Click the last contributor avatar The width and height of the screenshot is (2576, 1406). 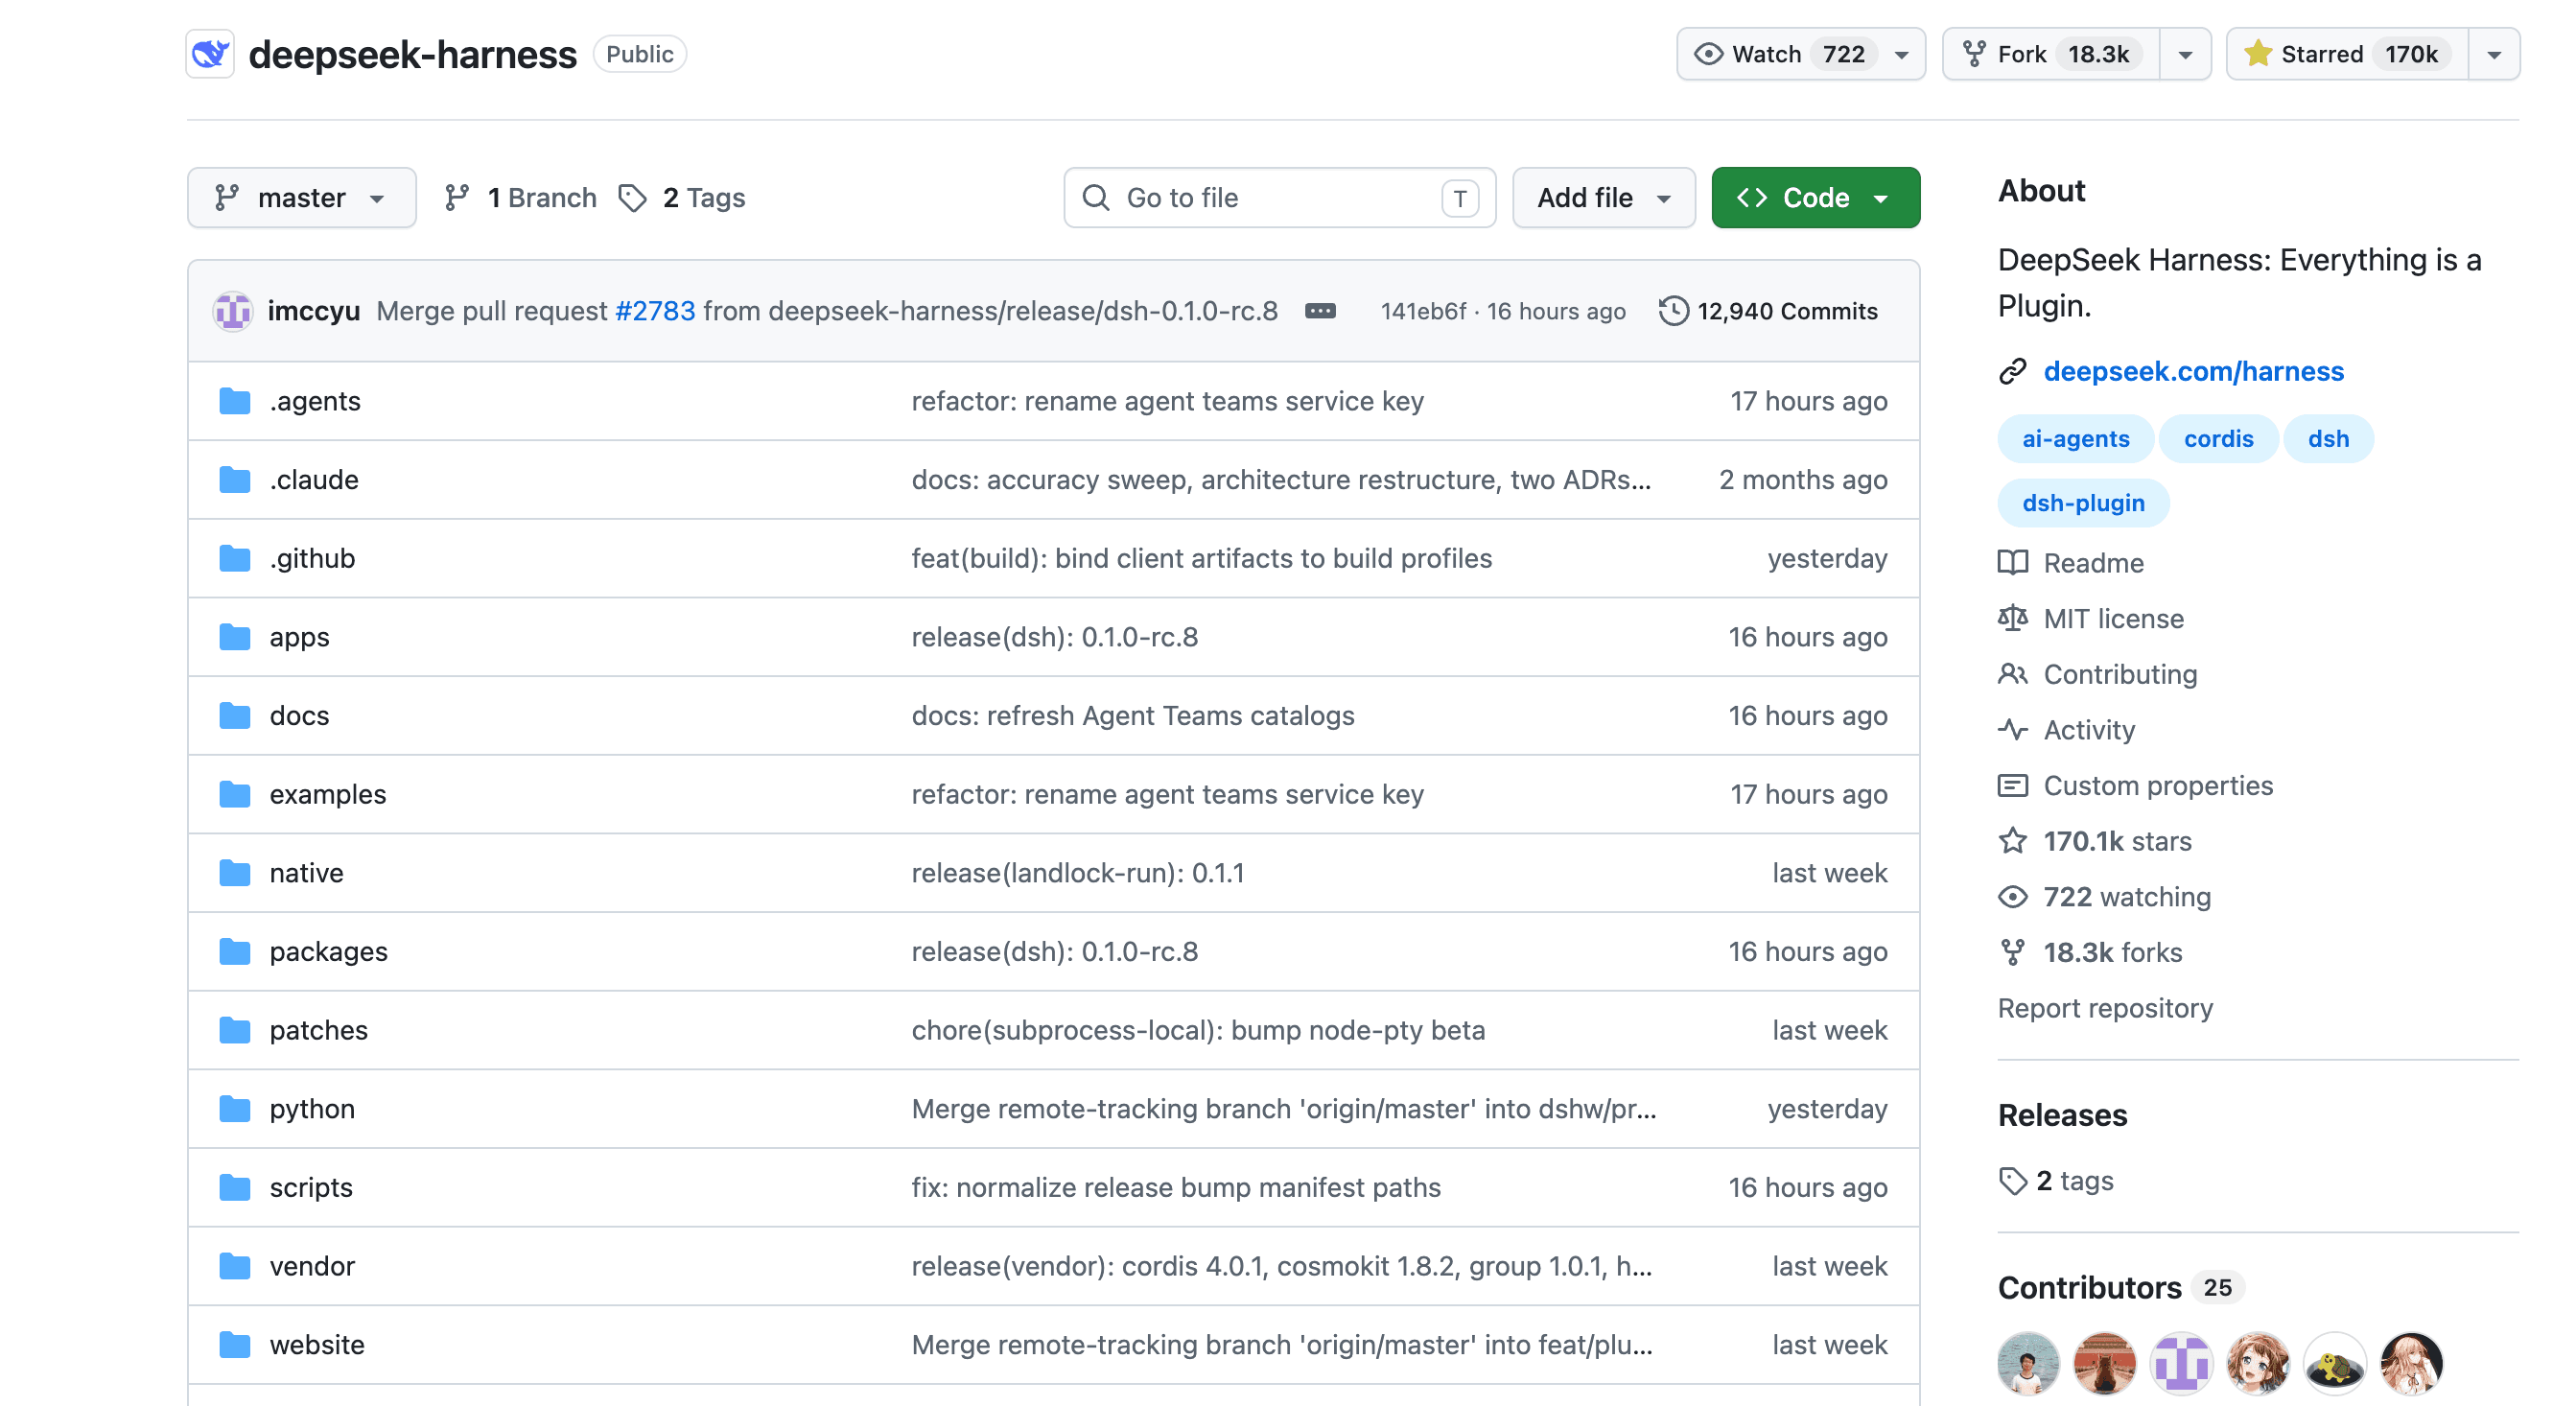click(x=2411, y=1363)
